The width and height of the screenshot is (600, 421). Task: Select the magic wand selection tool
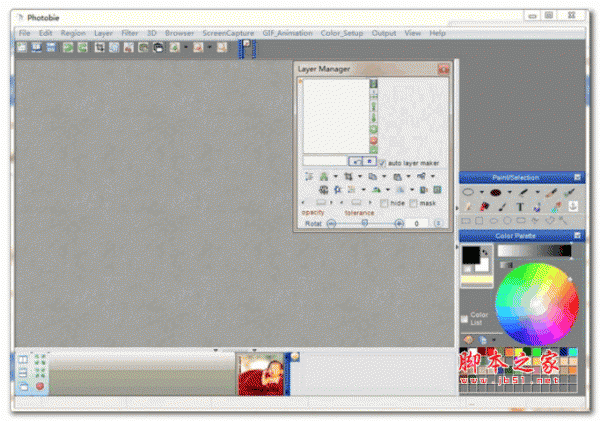[562, 220]
